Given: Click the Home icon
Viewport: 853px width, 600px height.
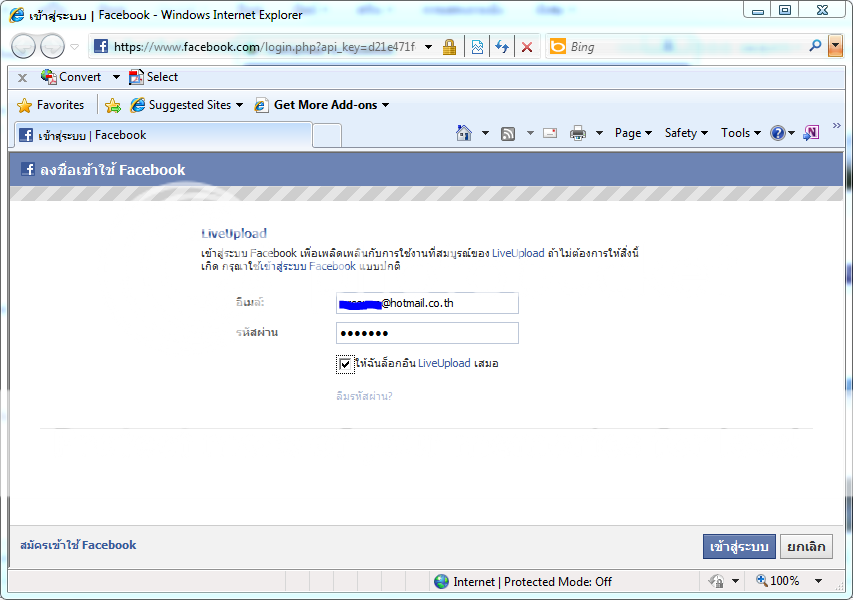Looking at the screenshot, I should [464, 133].
